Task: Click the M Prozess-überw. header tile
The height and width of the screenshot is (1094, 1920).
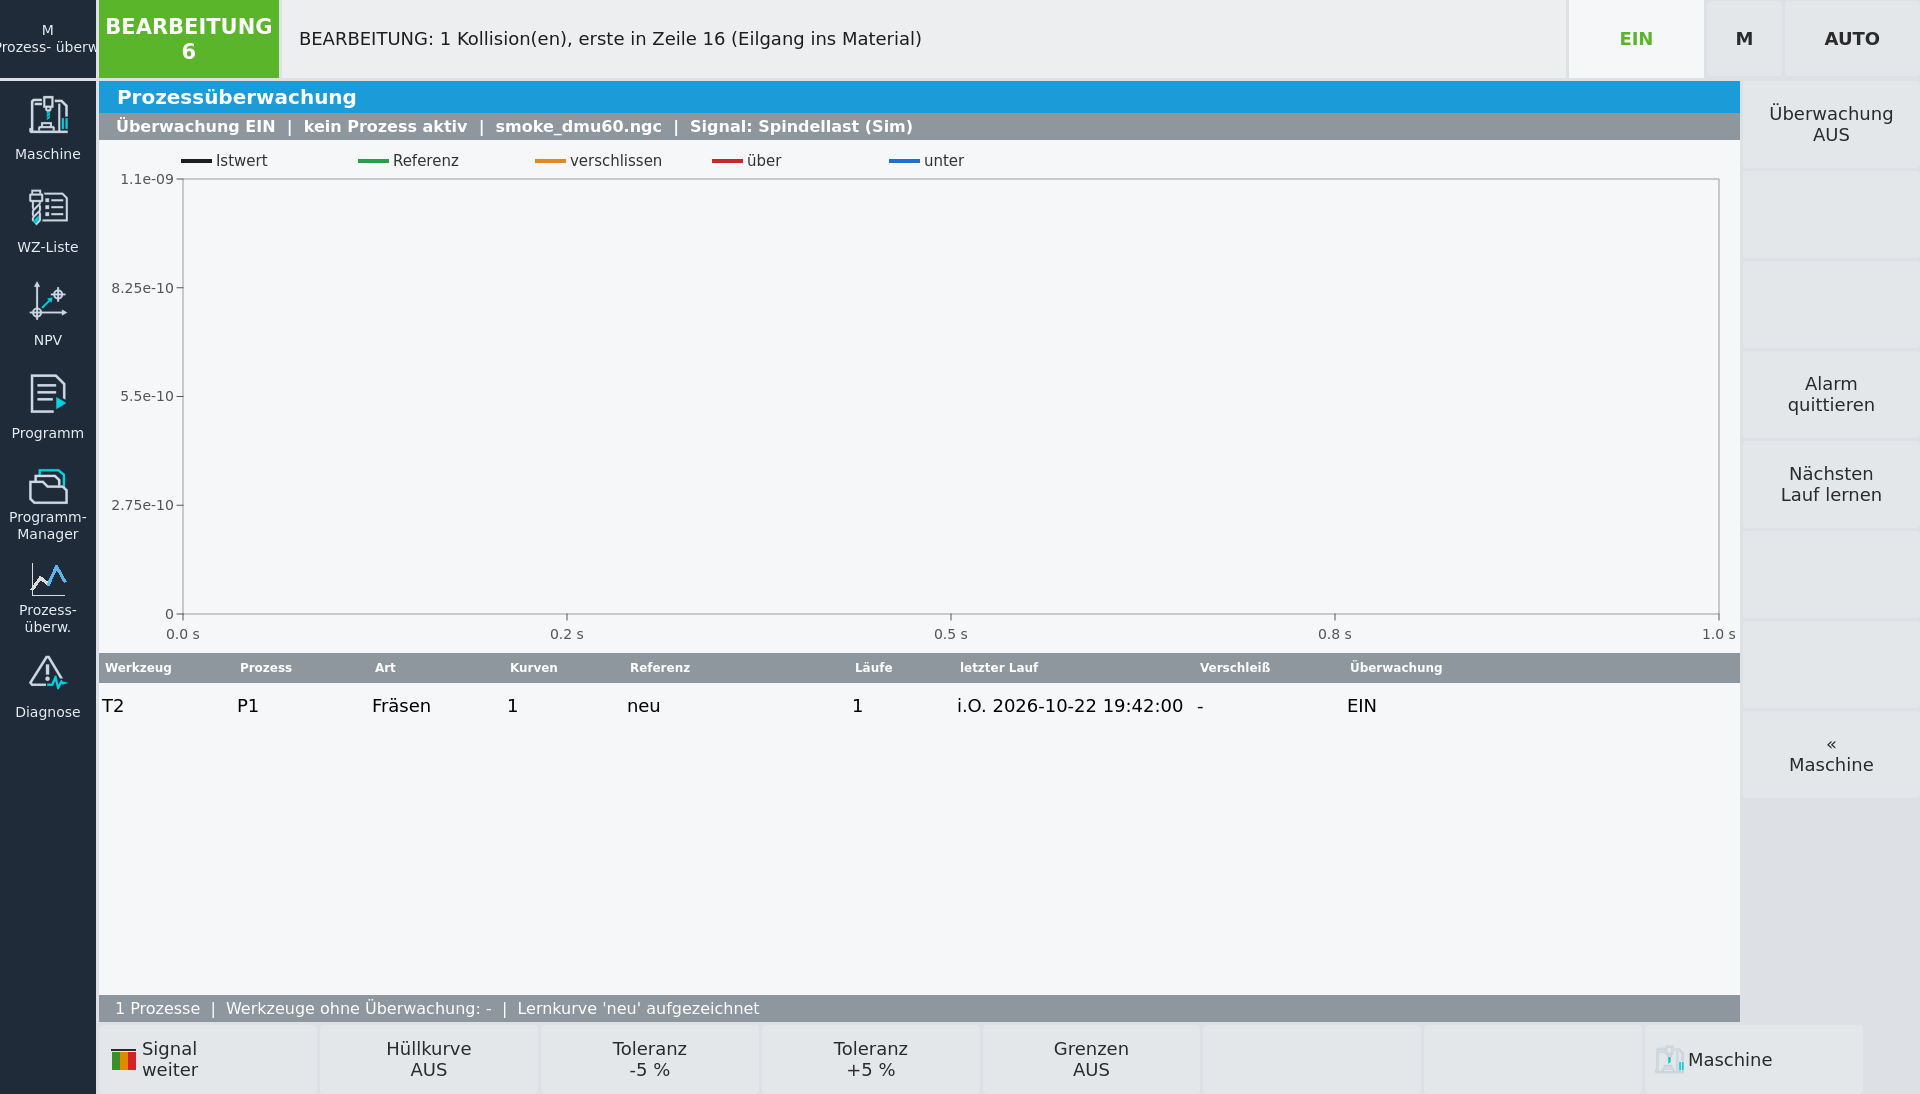Action: 48,39
